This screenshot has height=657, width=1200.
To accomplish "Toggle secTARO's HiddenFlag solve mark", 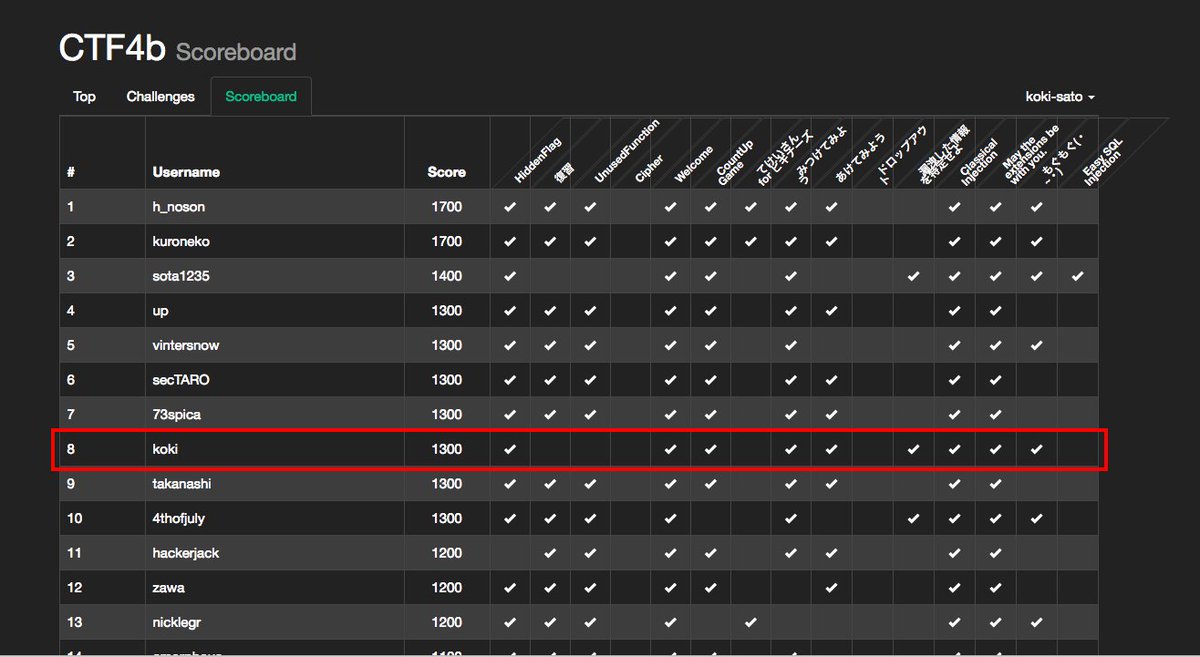I will (x=510, y=379).
